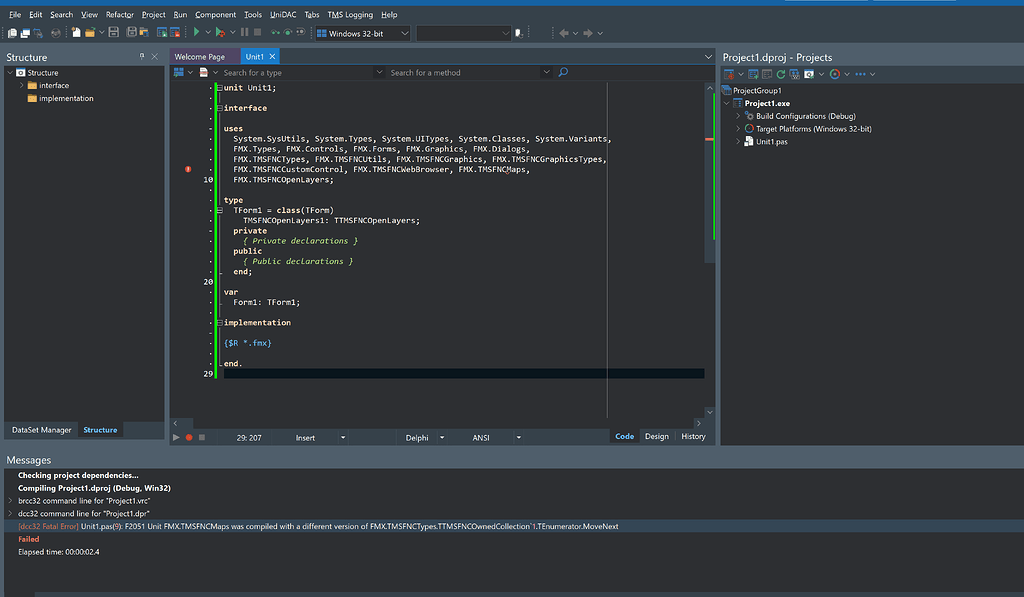1024x597 pixels.
Task: Start macro recording with the red record button
Action: point(188,437)
